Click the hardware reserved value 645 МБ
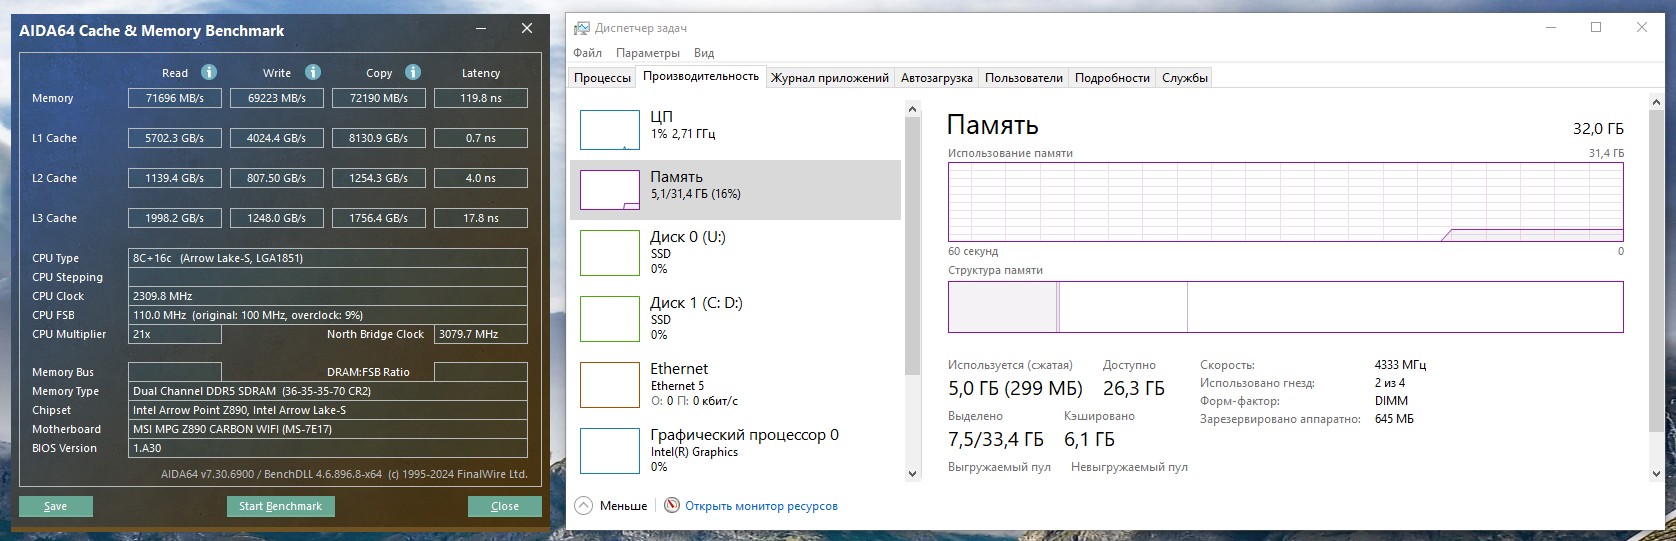 [1394, 419]
